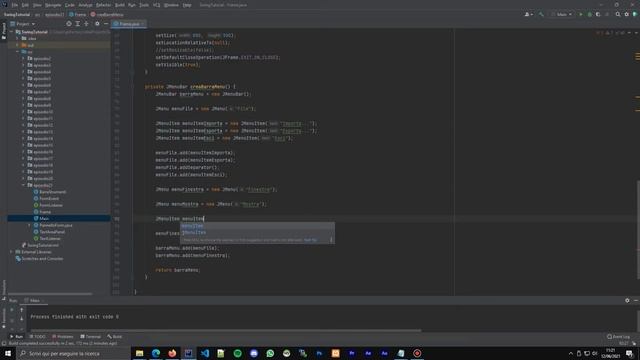Viewport: 640px width, 360px height.
Task: Open the Event Log
Action: (x=618, y=337)
